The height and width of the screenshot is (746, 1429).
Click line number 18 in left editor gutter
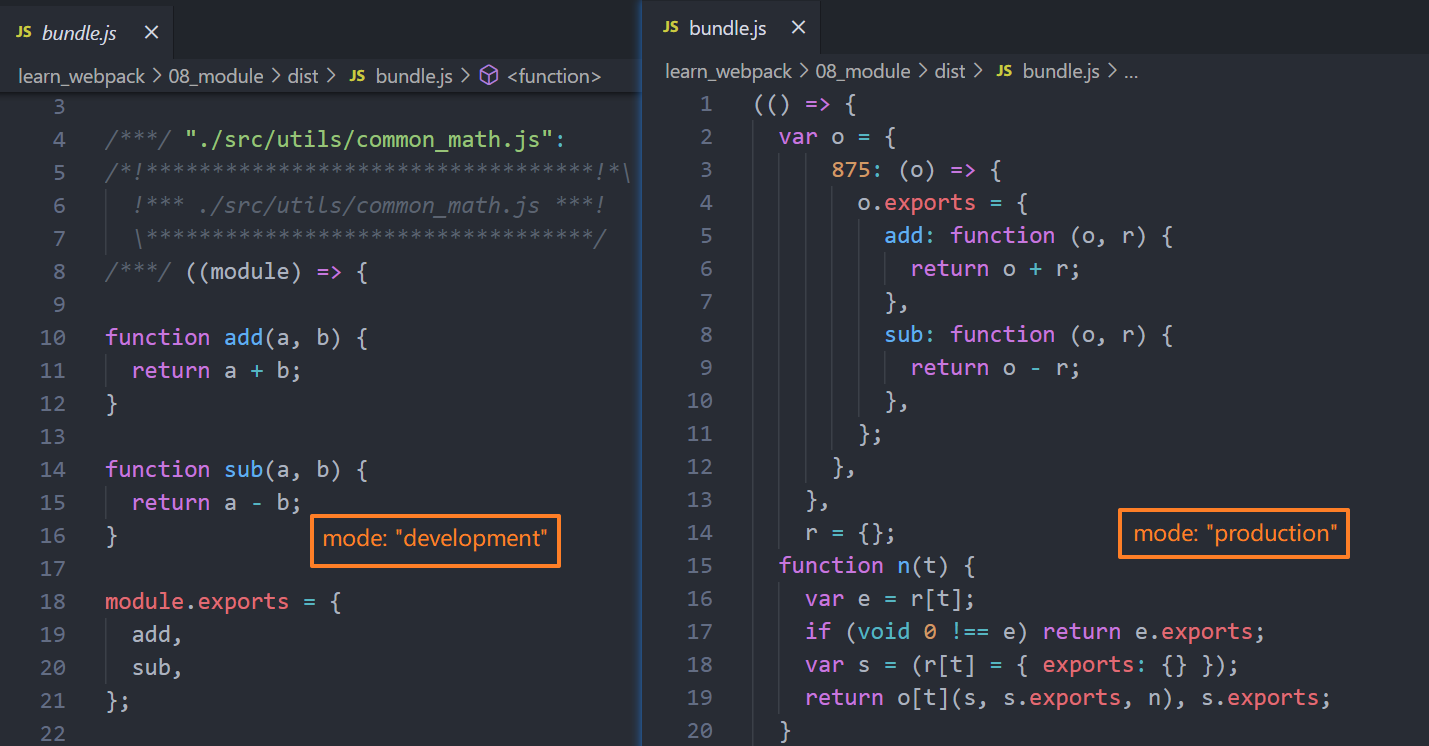[x=53, y=601]
